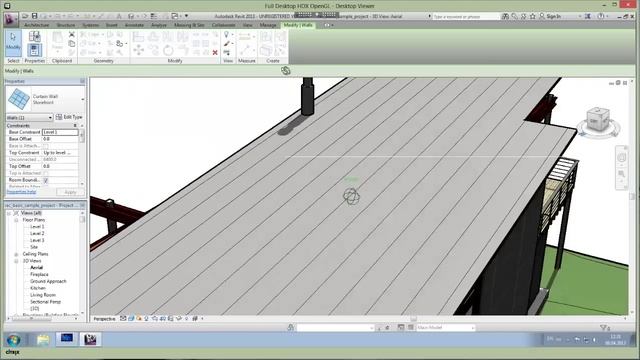This screenshot has width=640, height=360.
Task: Click the Perspective label in view bar
Action: [x=104, y=319]
